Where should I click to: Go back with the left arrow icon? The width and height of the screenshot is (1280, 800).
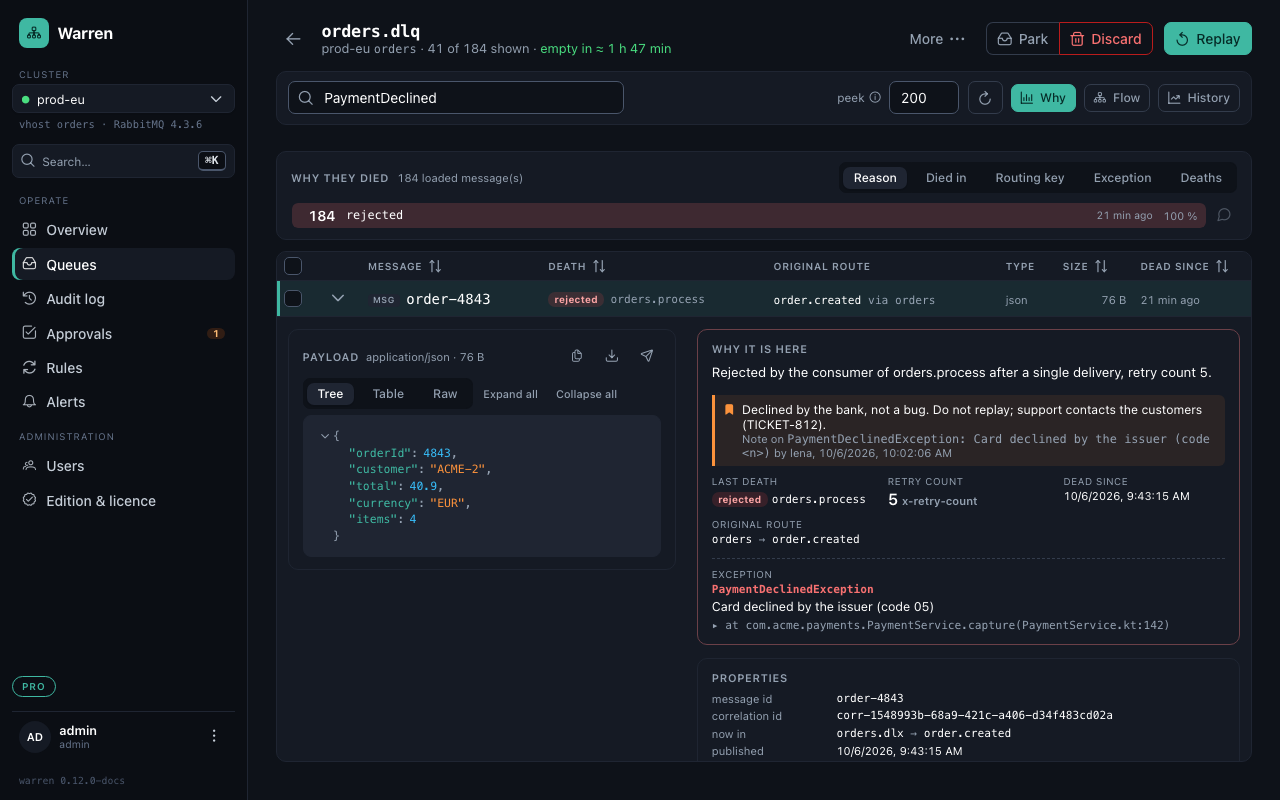tap(293, 39)
